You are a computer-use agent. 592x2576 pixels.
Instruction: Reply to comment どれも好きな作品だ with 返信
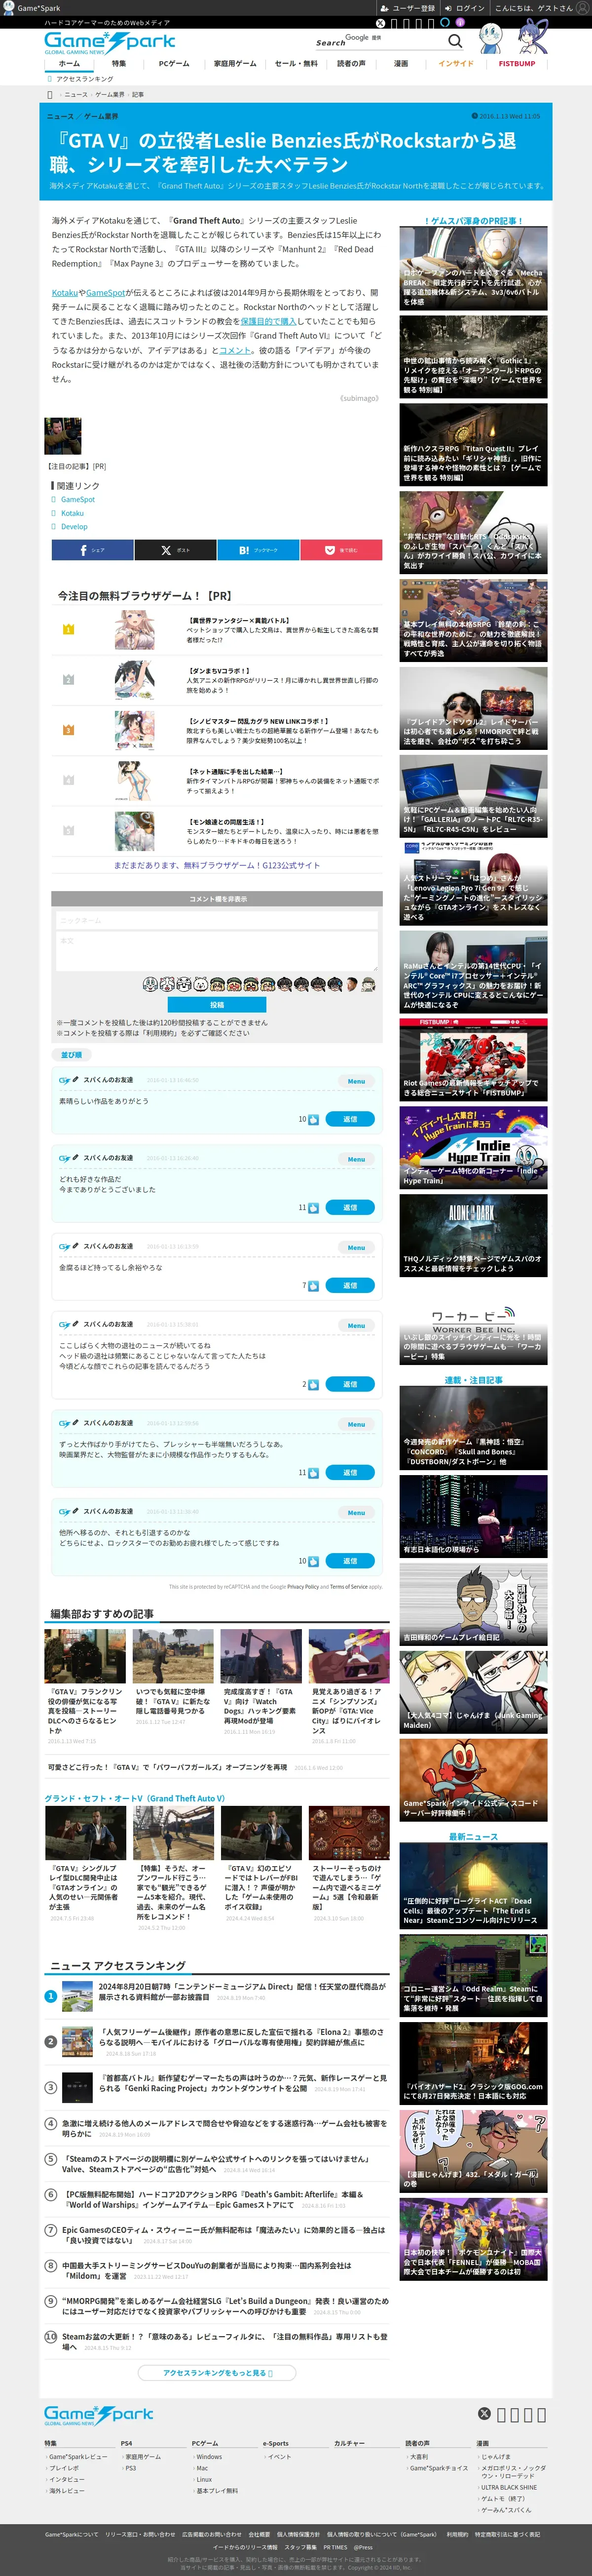point(350,1207)
